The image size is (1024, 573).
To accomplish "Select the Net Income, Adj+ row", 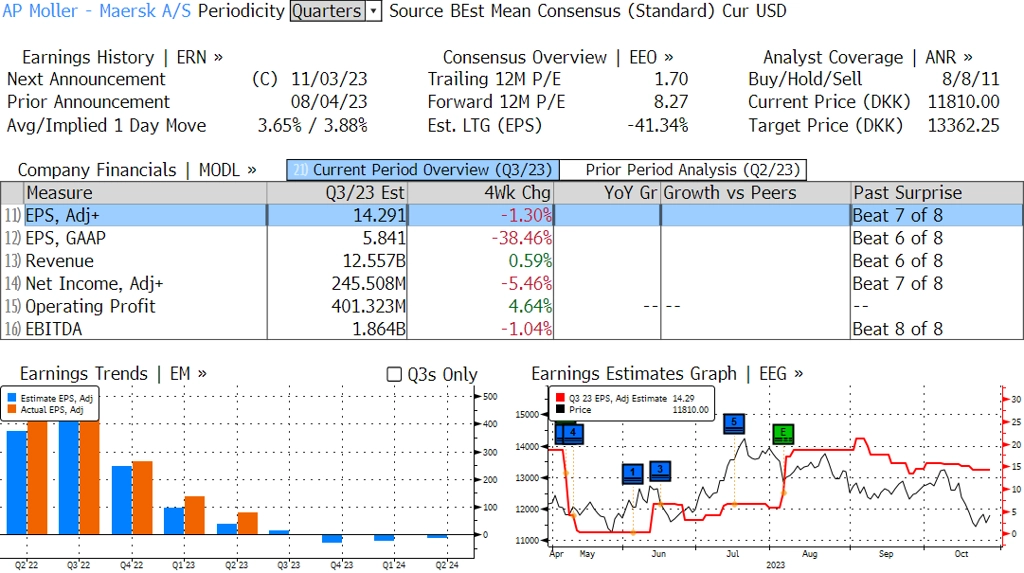I will [511, 284].
